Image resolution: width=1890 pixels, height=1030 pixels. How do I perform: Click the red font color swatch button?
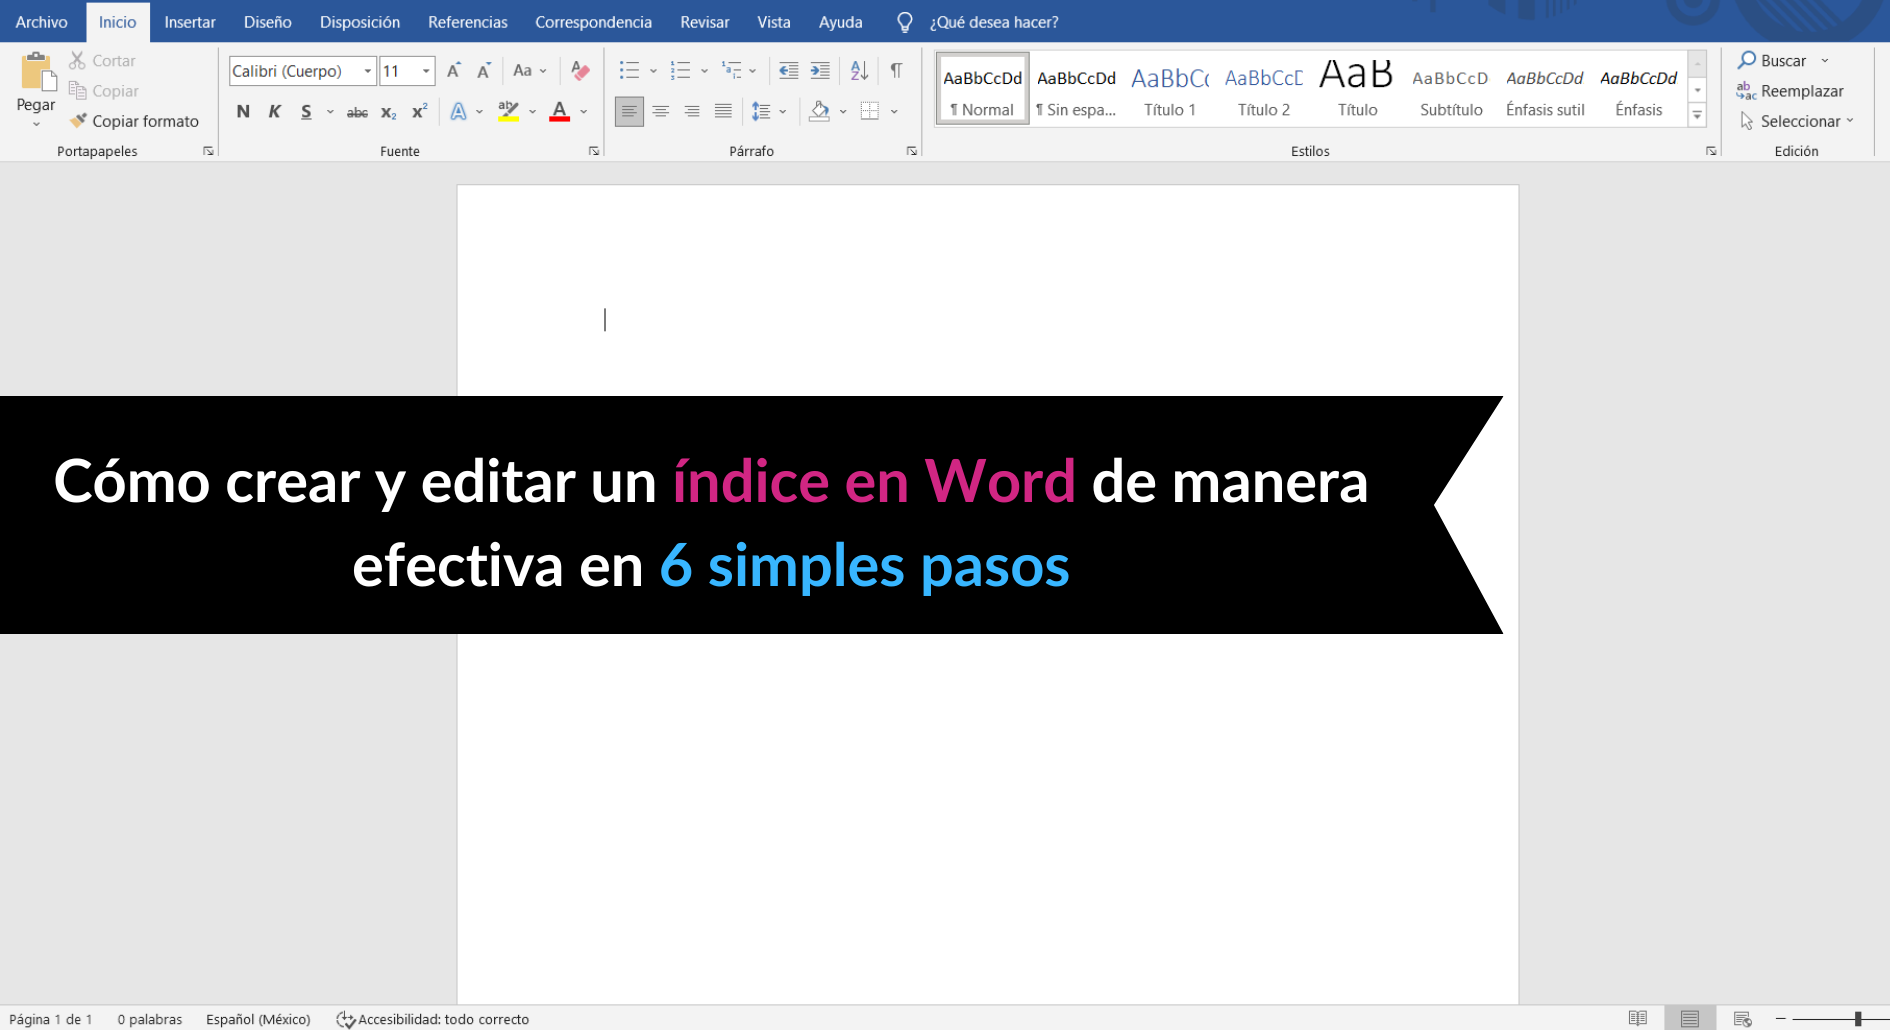tap(560, 111)
